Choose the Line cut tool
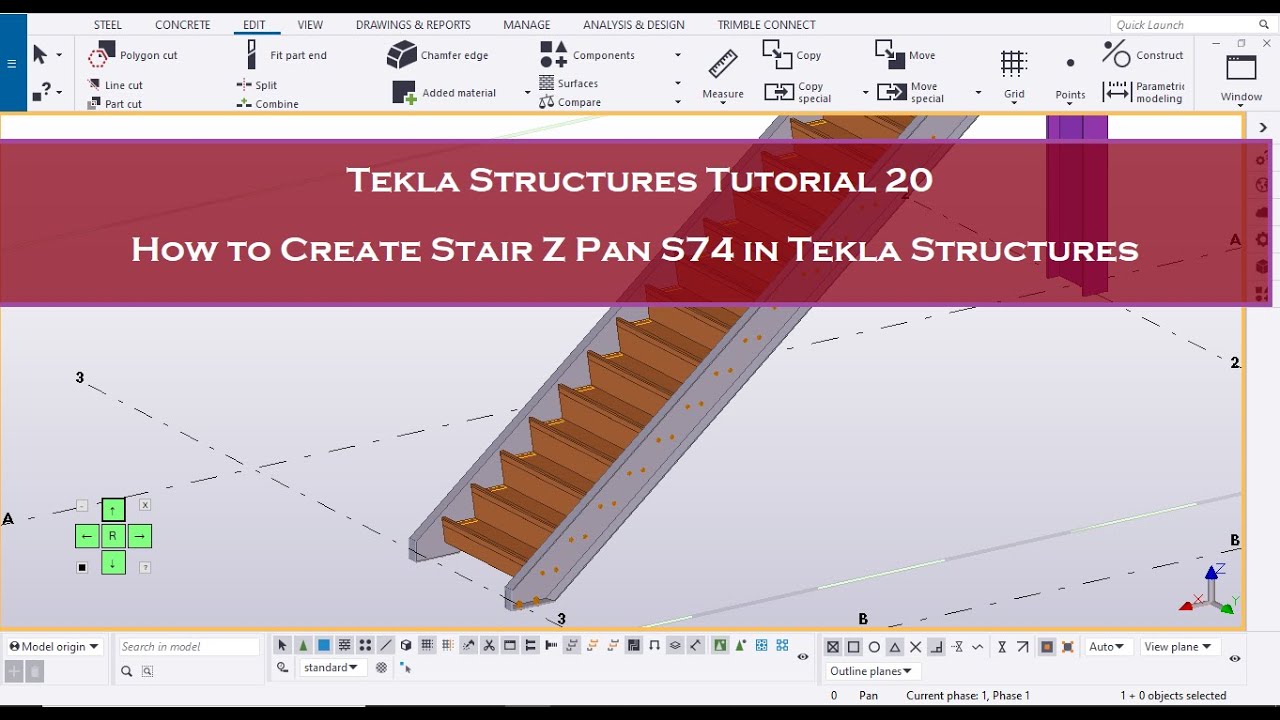The image size is (1280, 720). (x=115, y=85)
